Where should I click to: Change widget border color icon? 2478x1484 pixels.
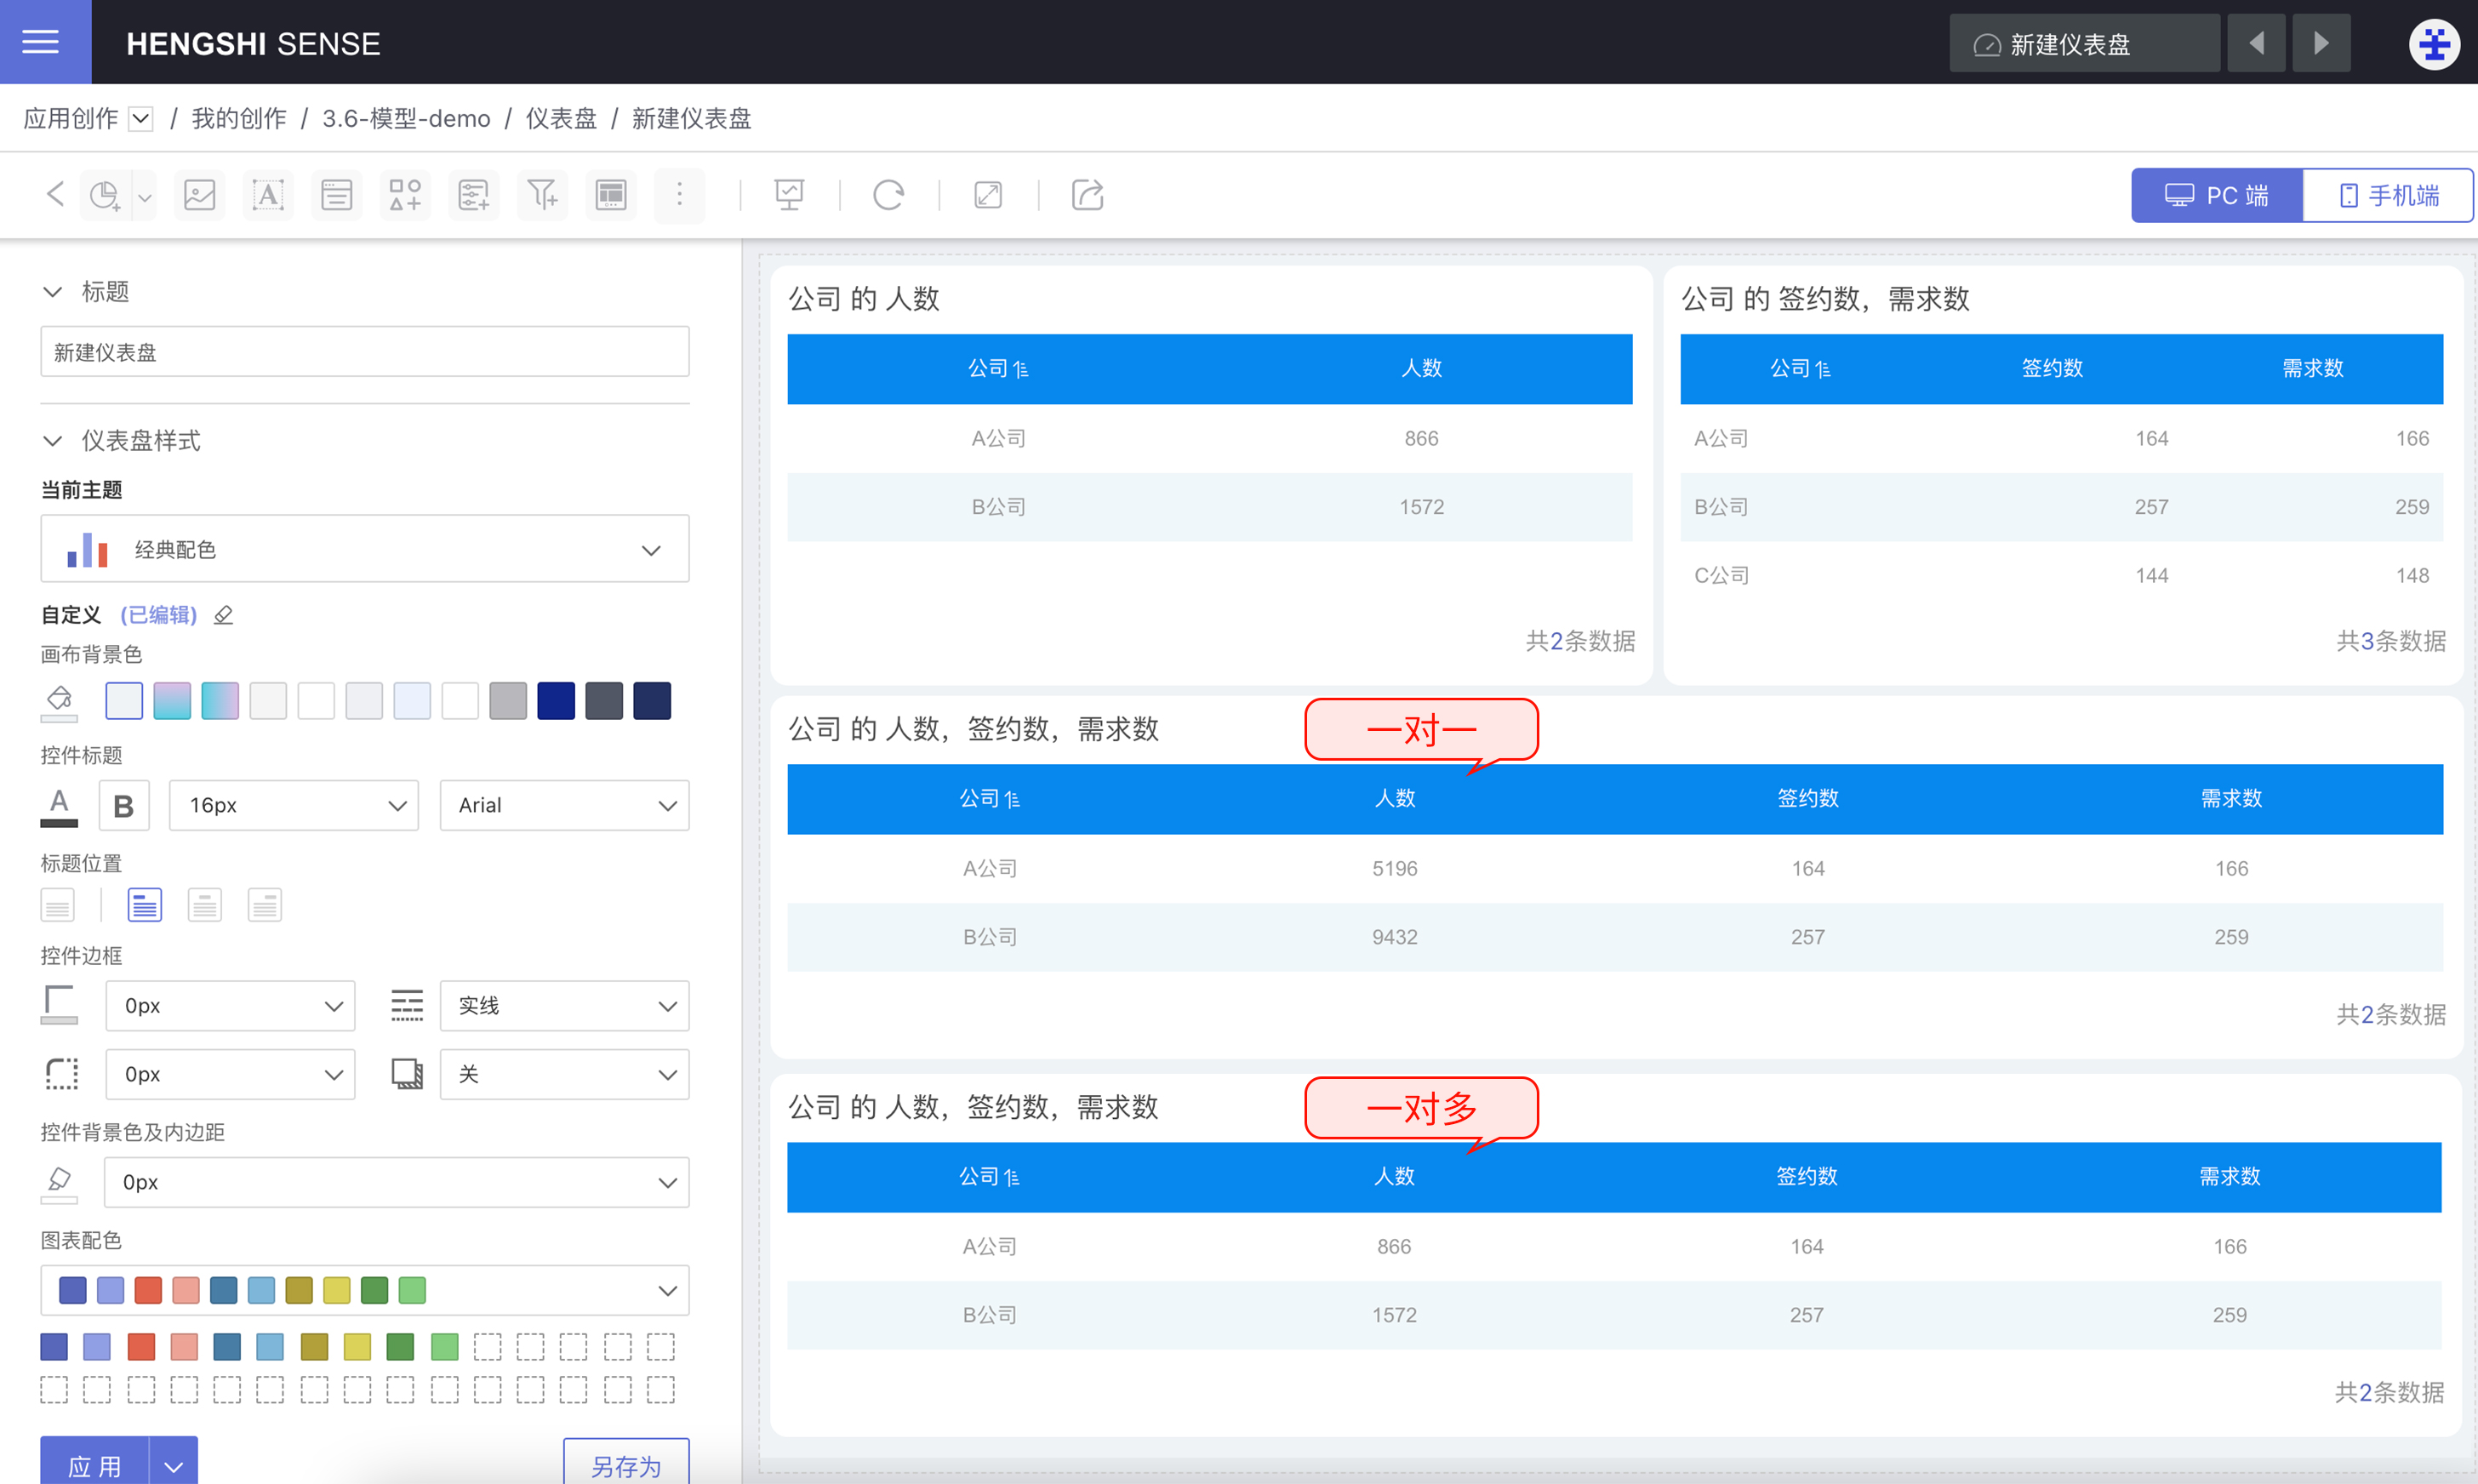pyautogui.click(x=59, y=1005)
